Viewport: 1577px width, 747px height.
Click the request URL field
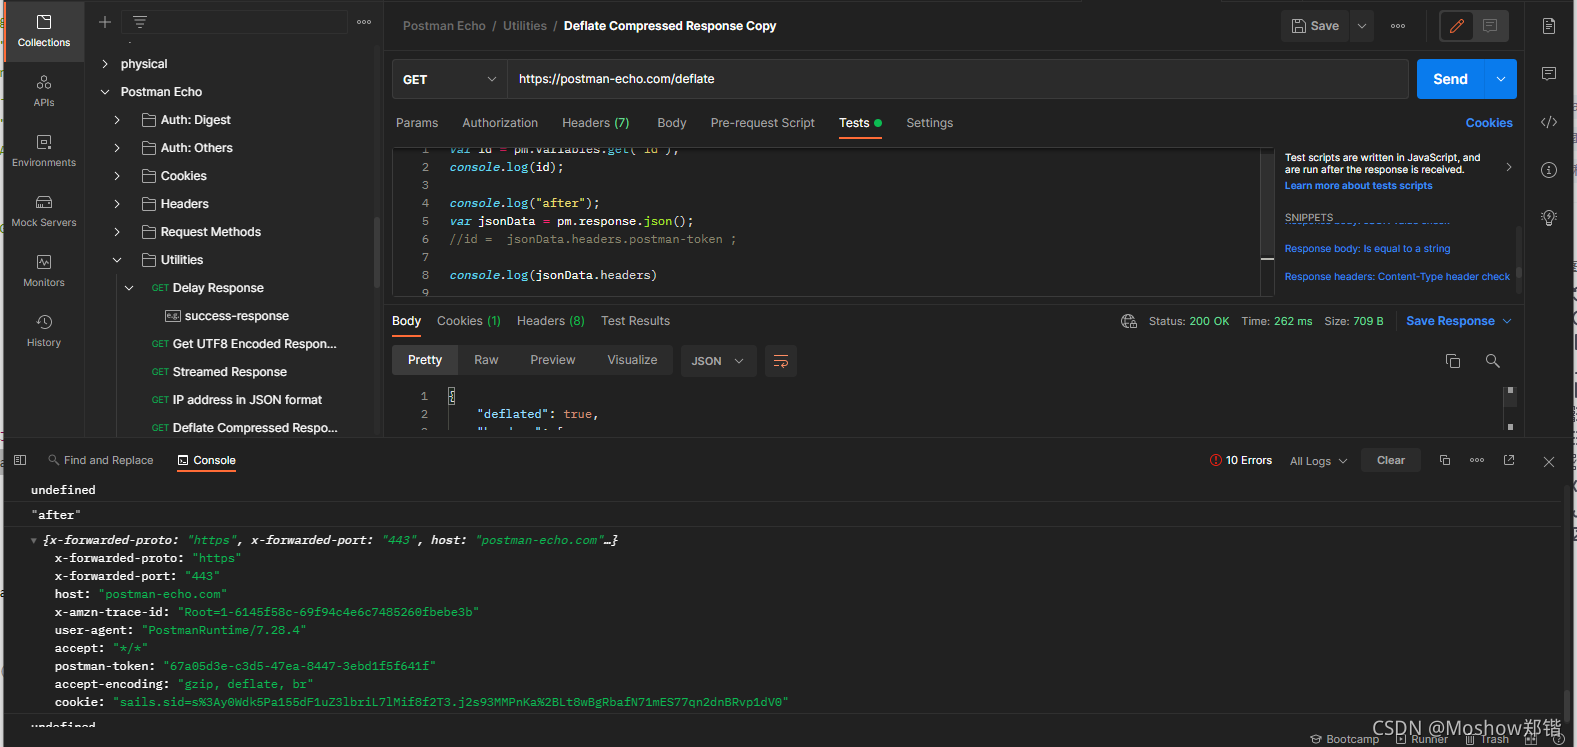tap(958, 79)
